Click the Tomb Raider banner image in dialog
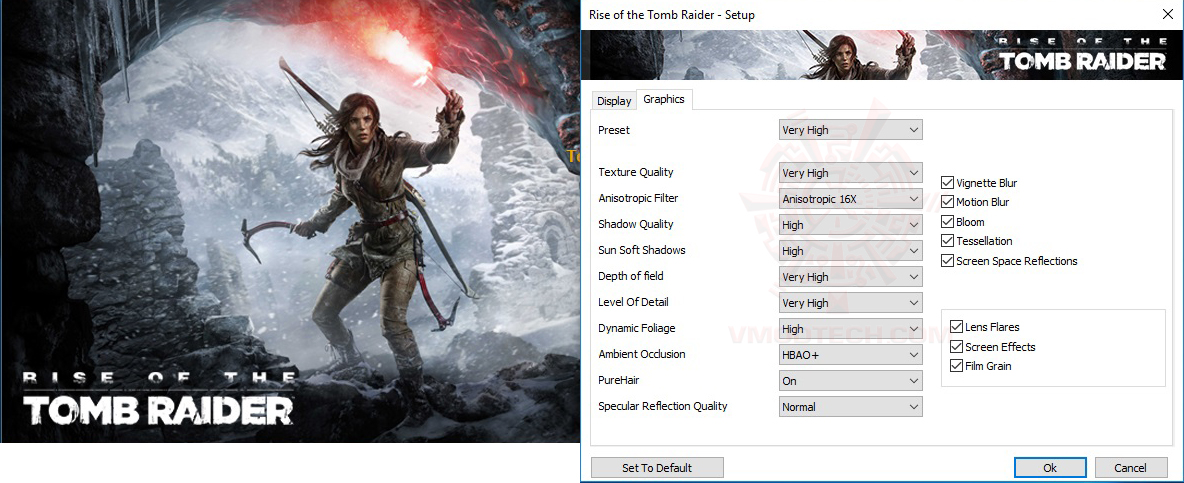The width and height of the screenshot is (1184, 483). click(881, 55)
